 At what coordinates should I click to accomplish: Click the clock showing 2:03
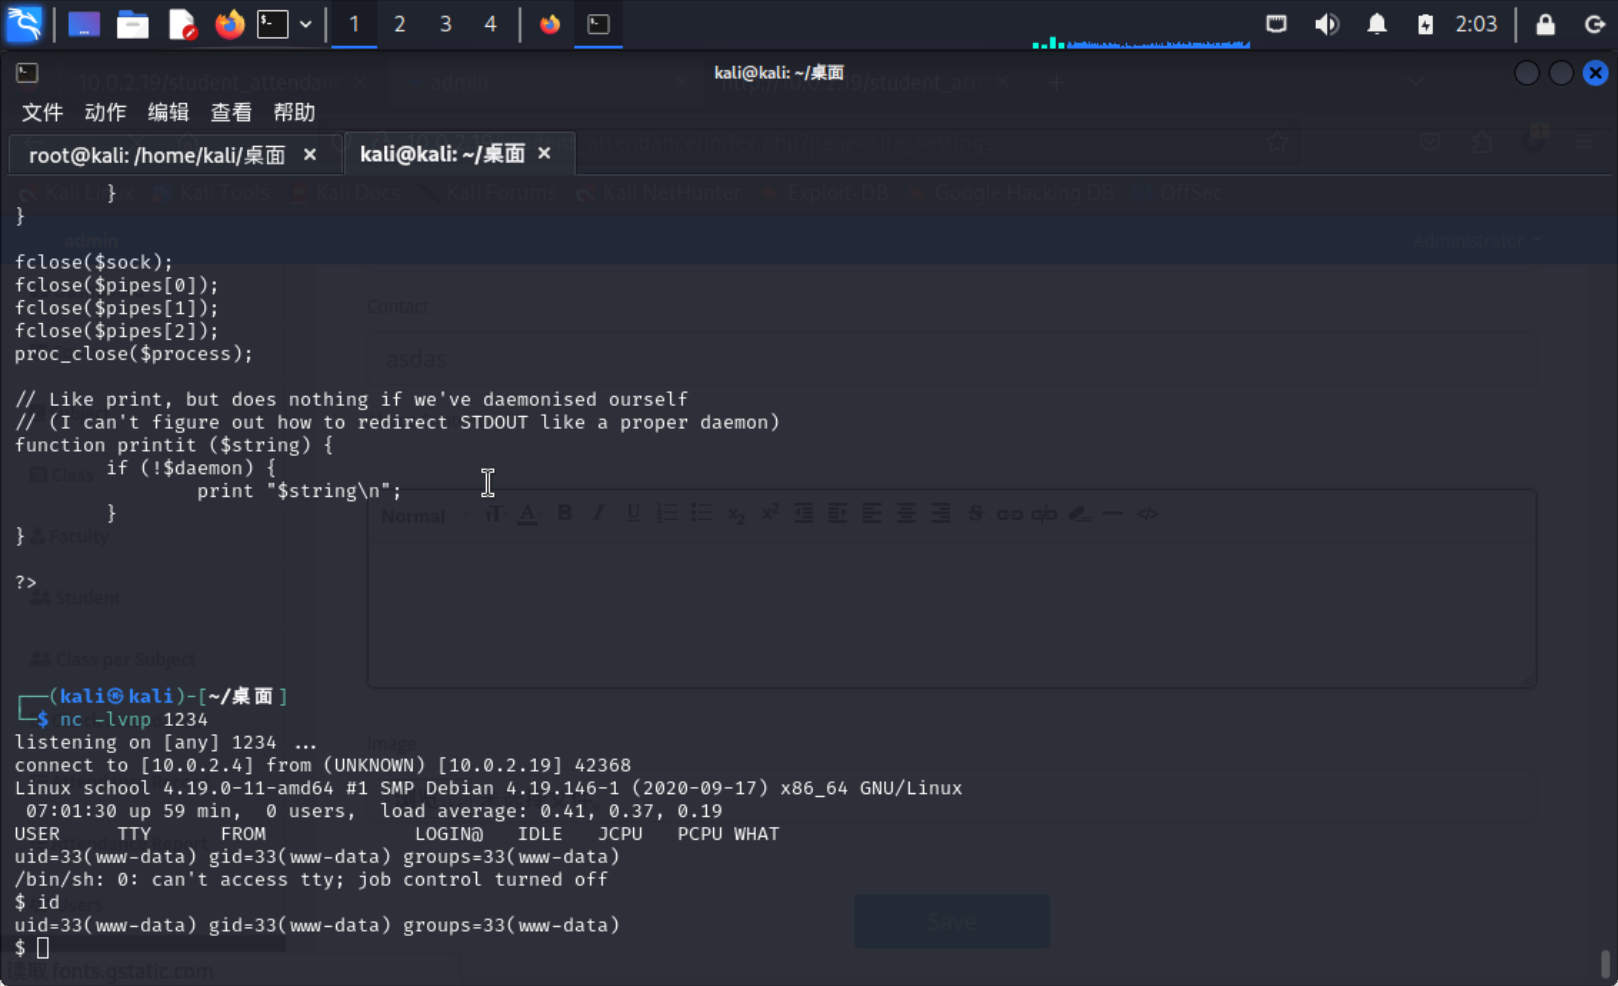[x=1476, y=24]
